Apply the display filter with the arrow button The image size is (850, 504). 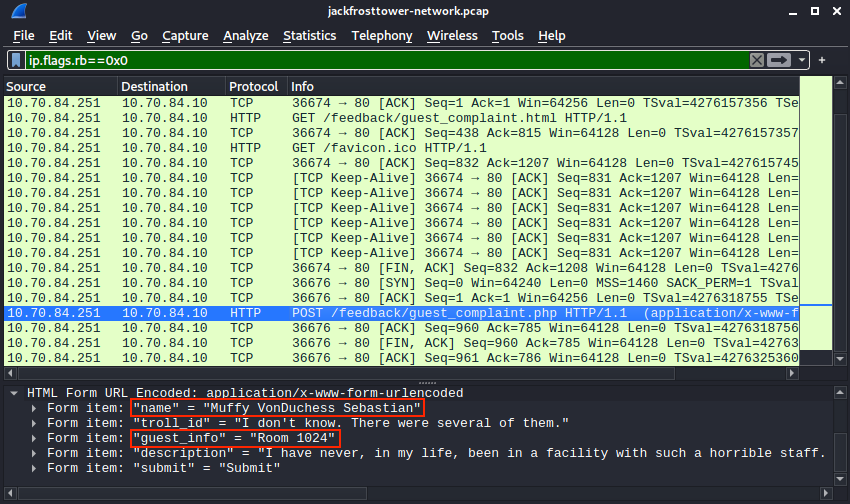[x=779, y=60]
